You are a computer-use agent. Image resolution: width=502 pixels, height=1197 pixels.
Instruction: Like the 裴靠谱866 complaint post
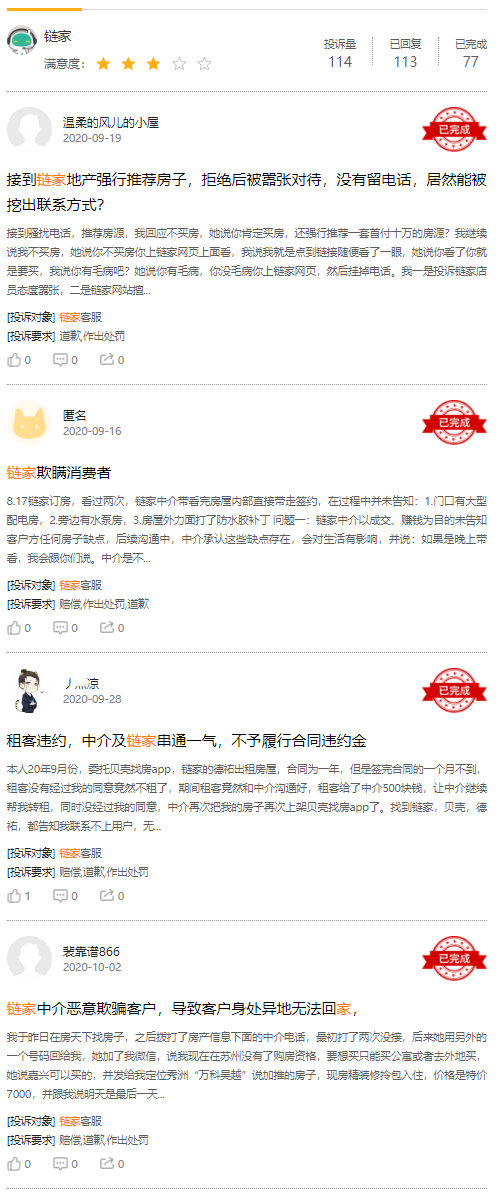coord(19,1163)
